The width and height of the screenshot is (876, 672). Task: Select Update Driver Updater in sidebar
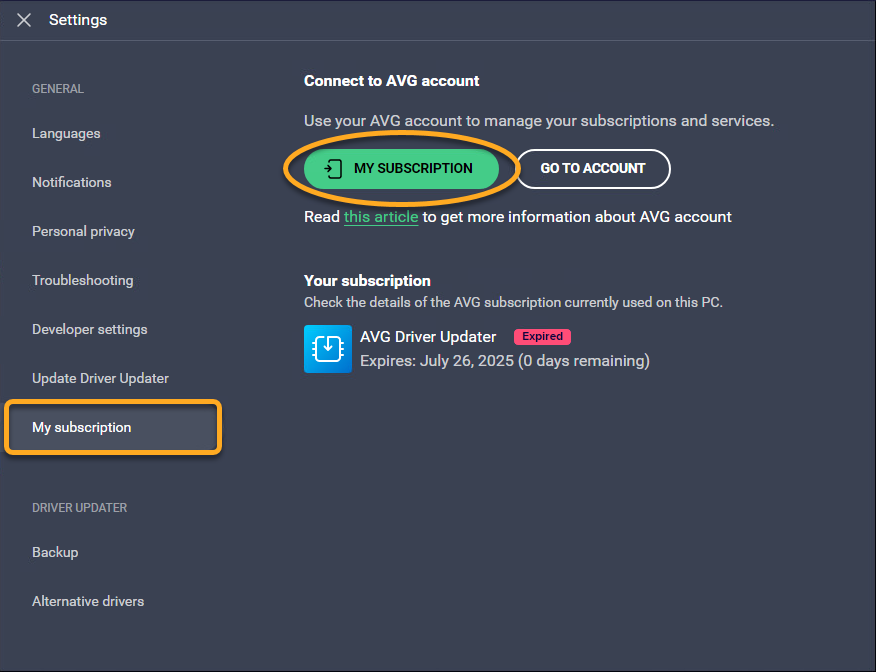click(x=100, y=379)
